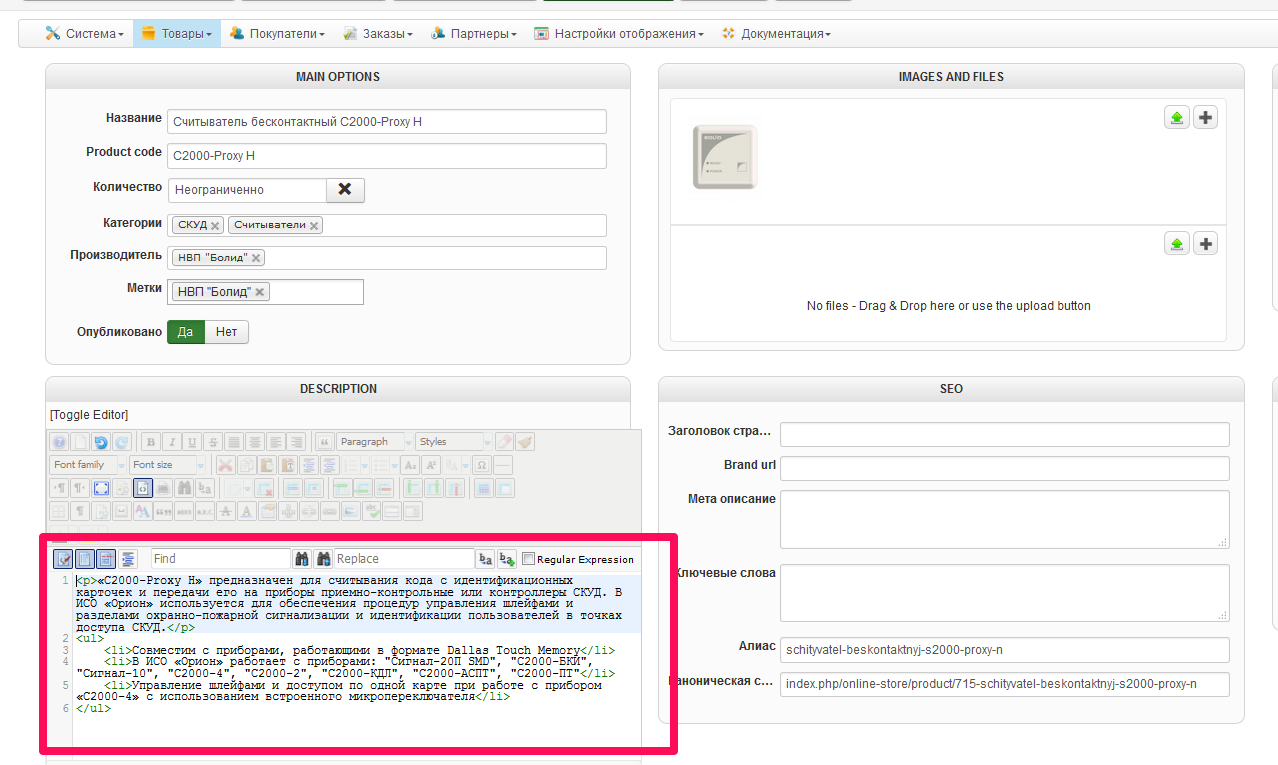Click the Replace all icon with green plus
Image resolution: width=1278 pixels, height=765 pixels.
coord(507,559)
